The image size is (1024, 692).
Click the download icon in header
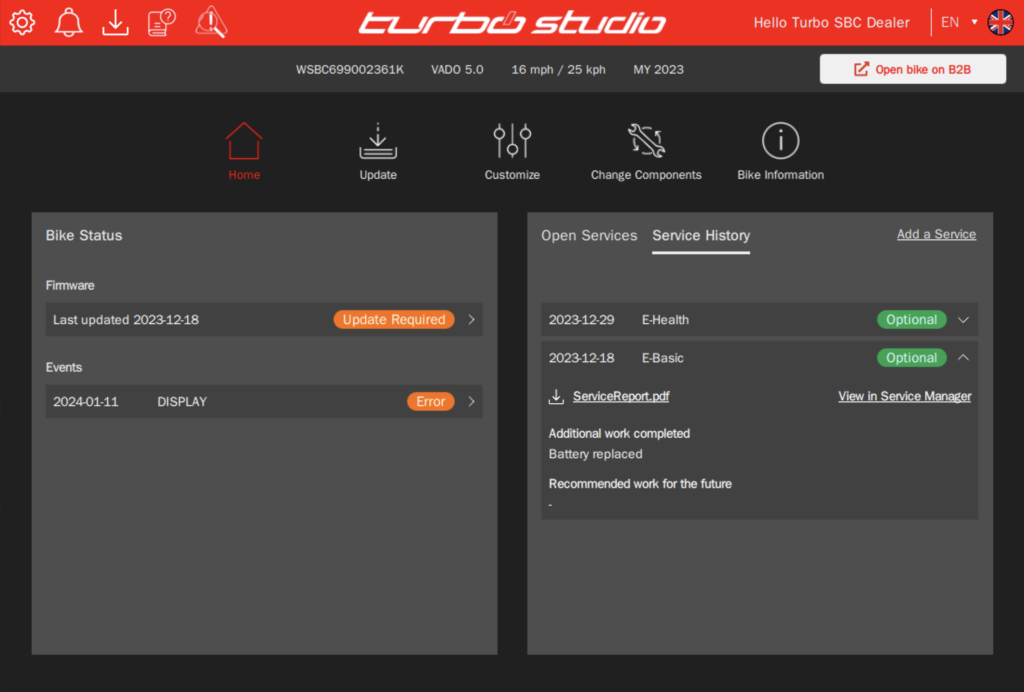pyautogui.click(x=116, y=22)
